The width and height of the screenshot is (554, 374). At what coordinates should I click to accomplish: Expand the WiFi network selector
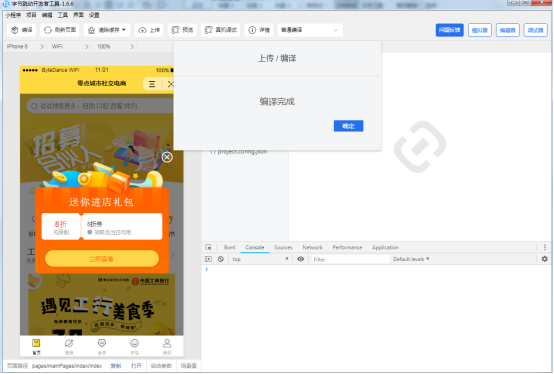(x=70, y=46)
